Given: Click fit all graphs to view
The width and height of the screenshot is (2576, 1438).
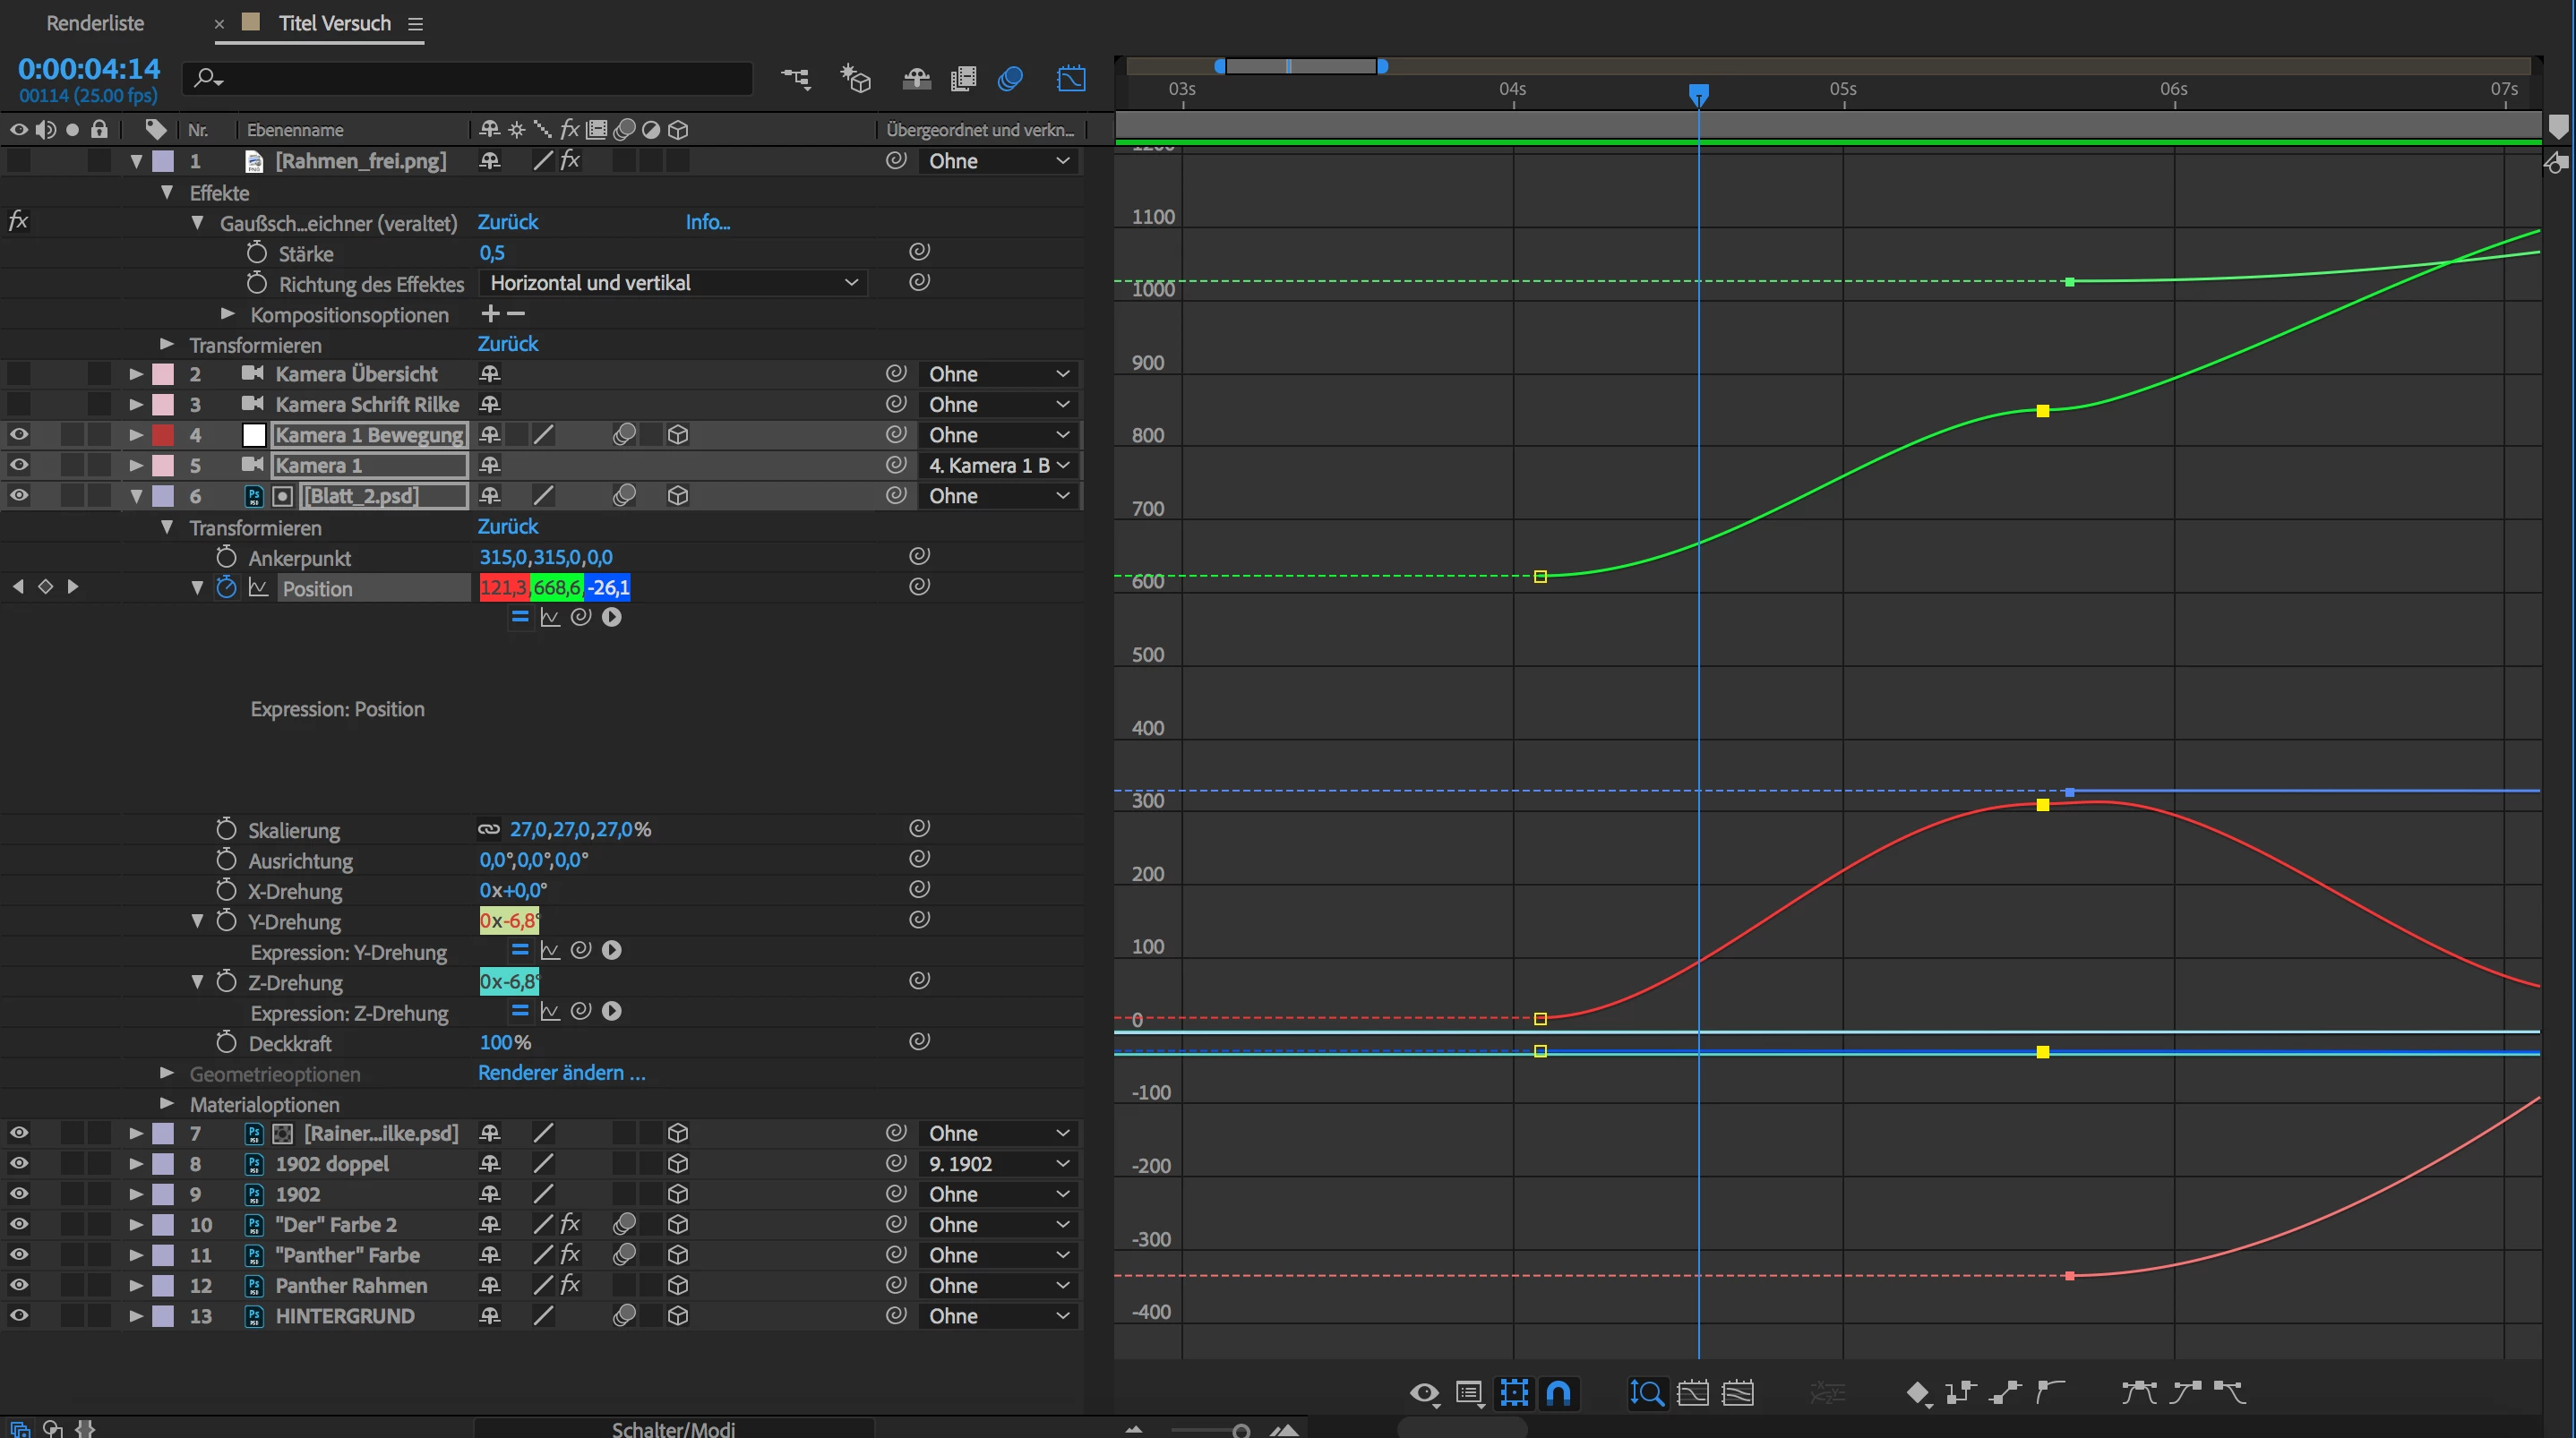Looking at the screenshot, I should (x=1738, y=1393).
